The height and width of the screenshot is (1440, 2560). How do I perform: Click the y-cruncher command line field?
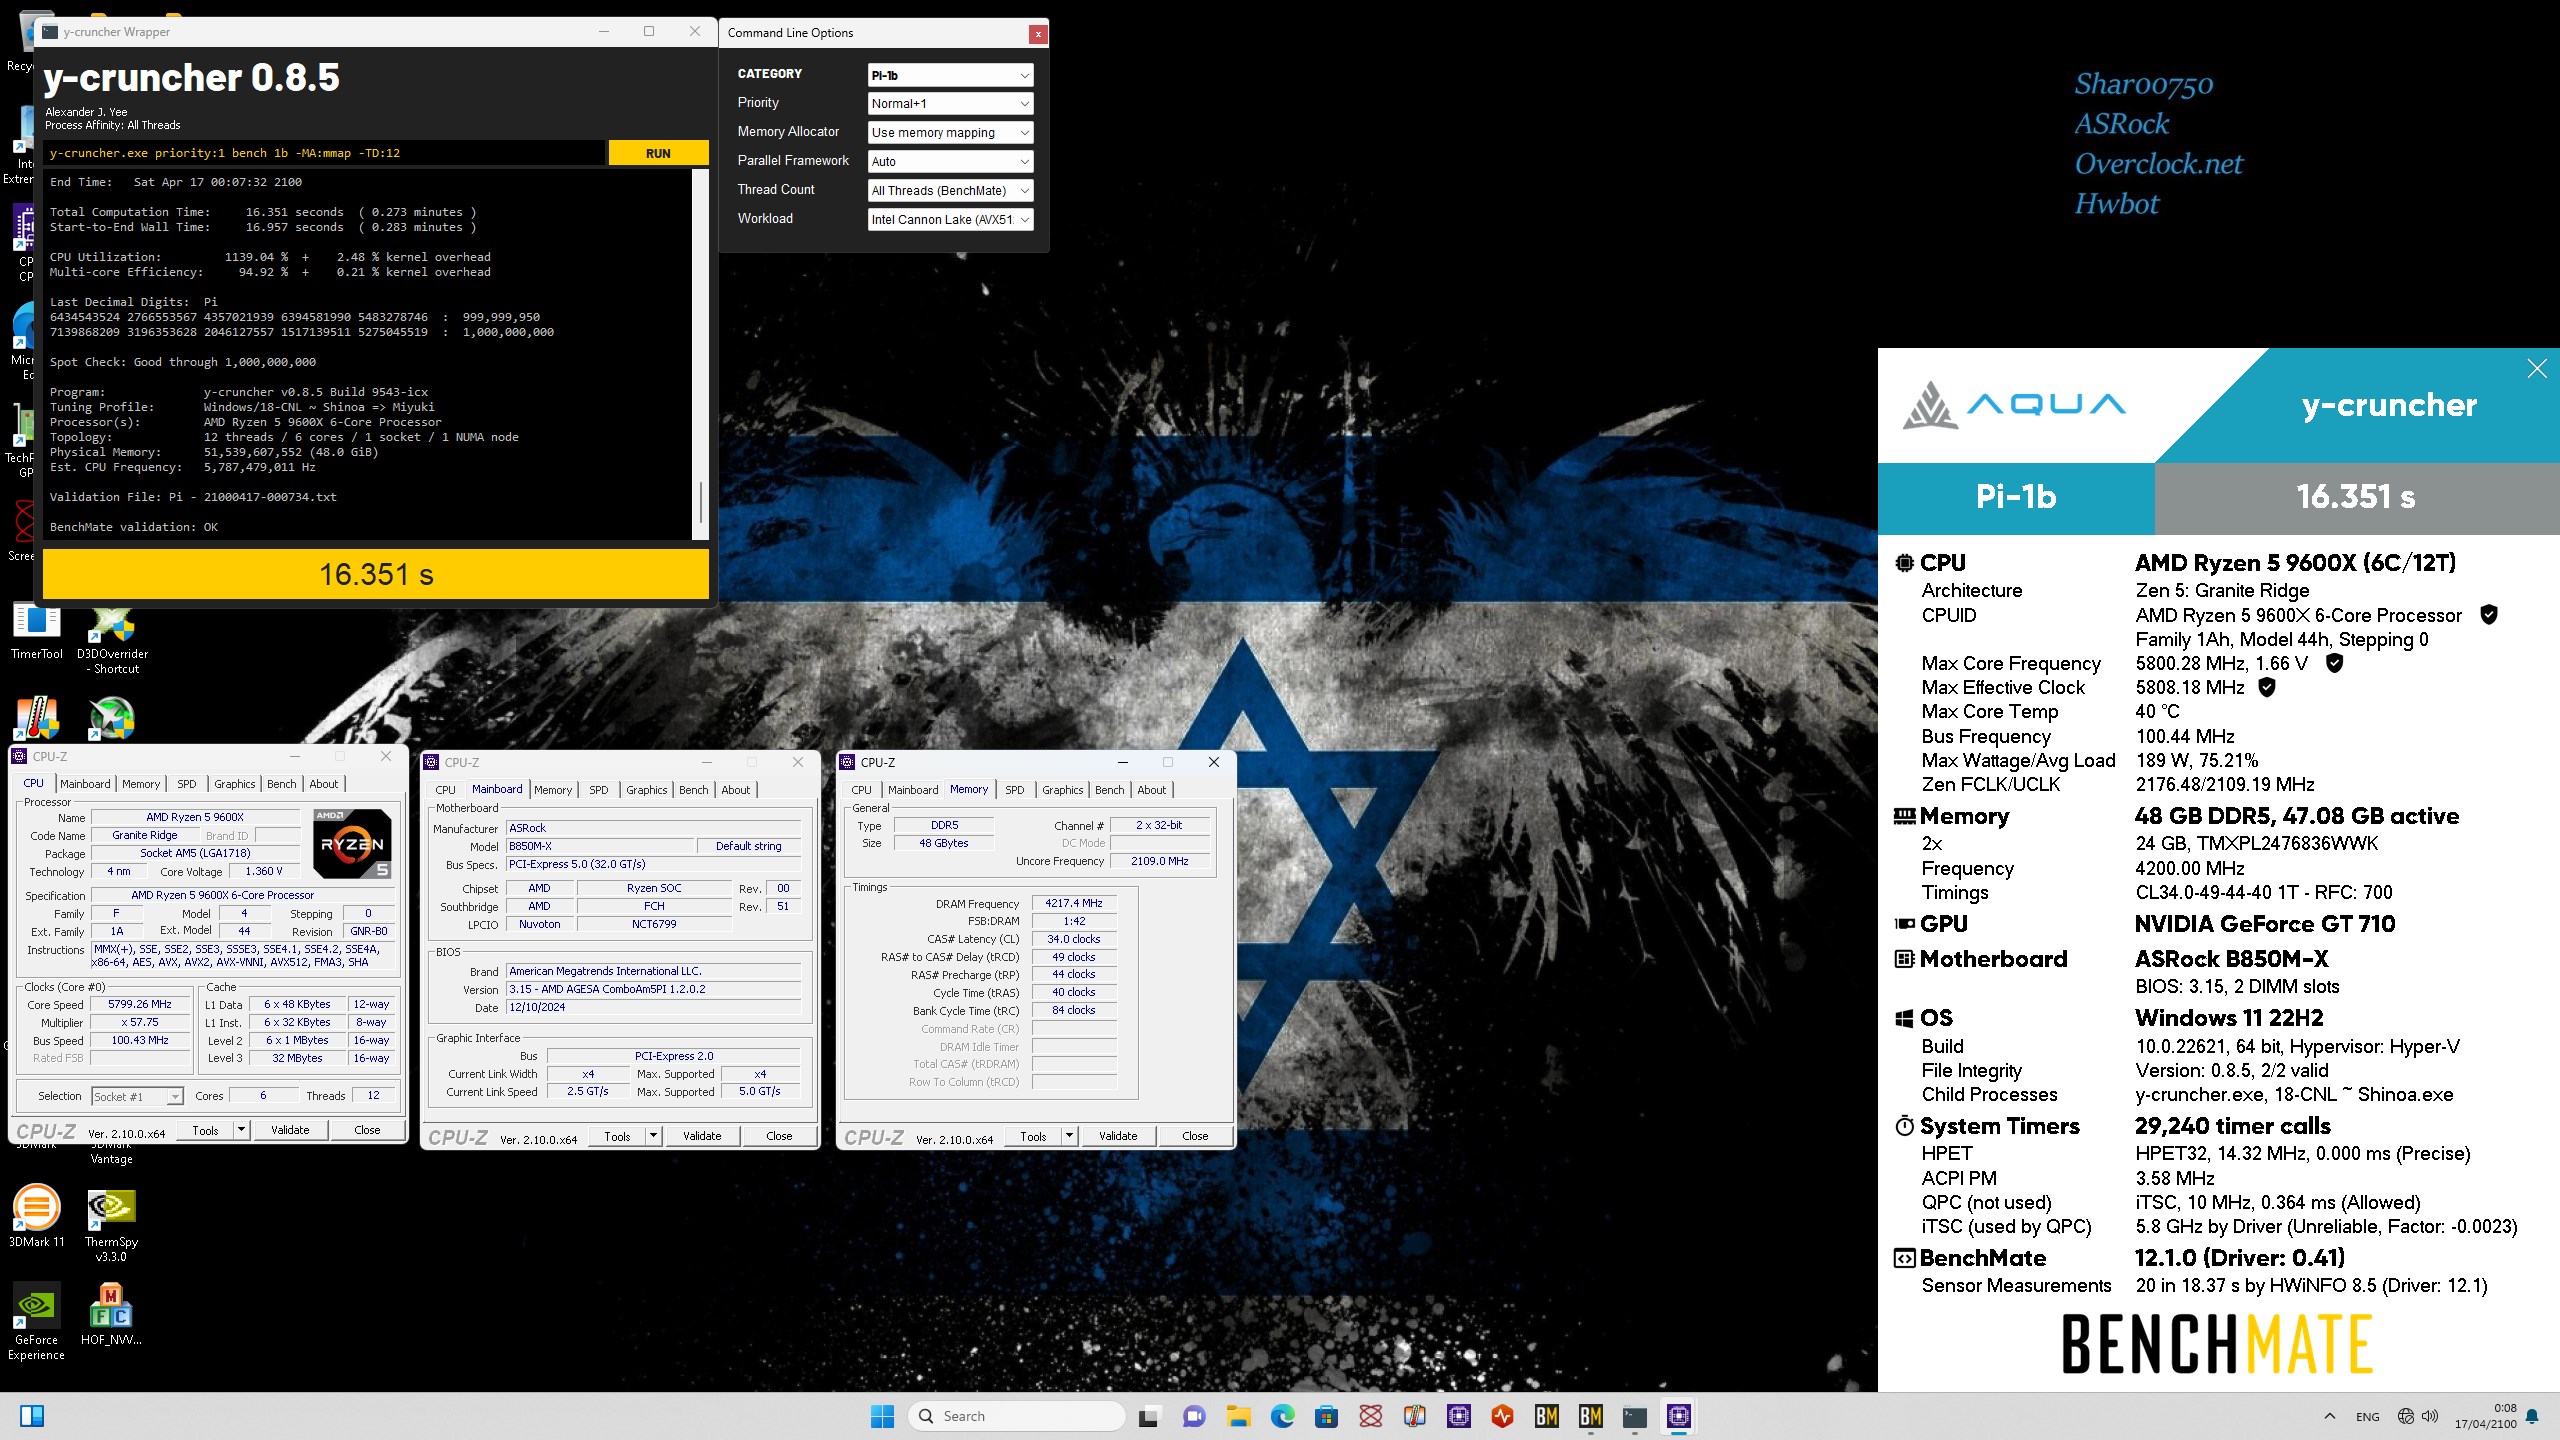(325, 153)
